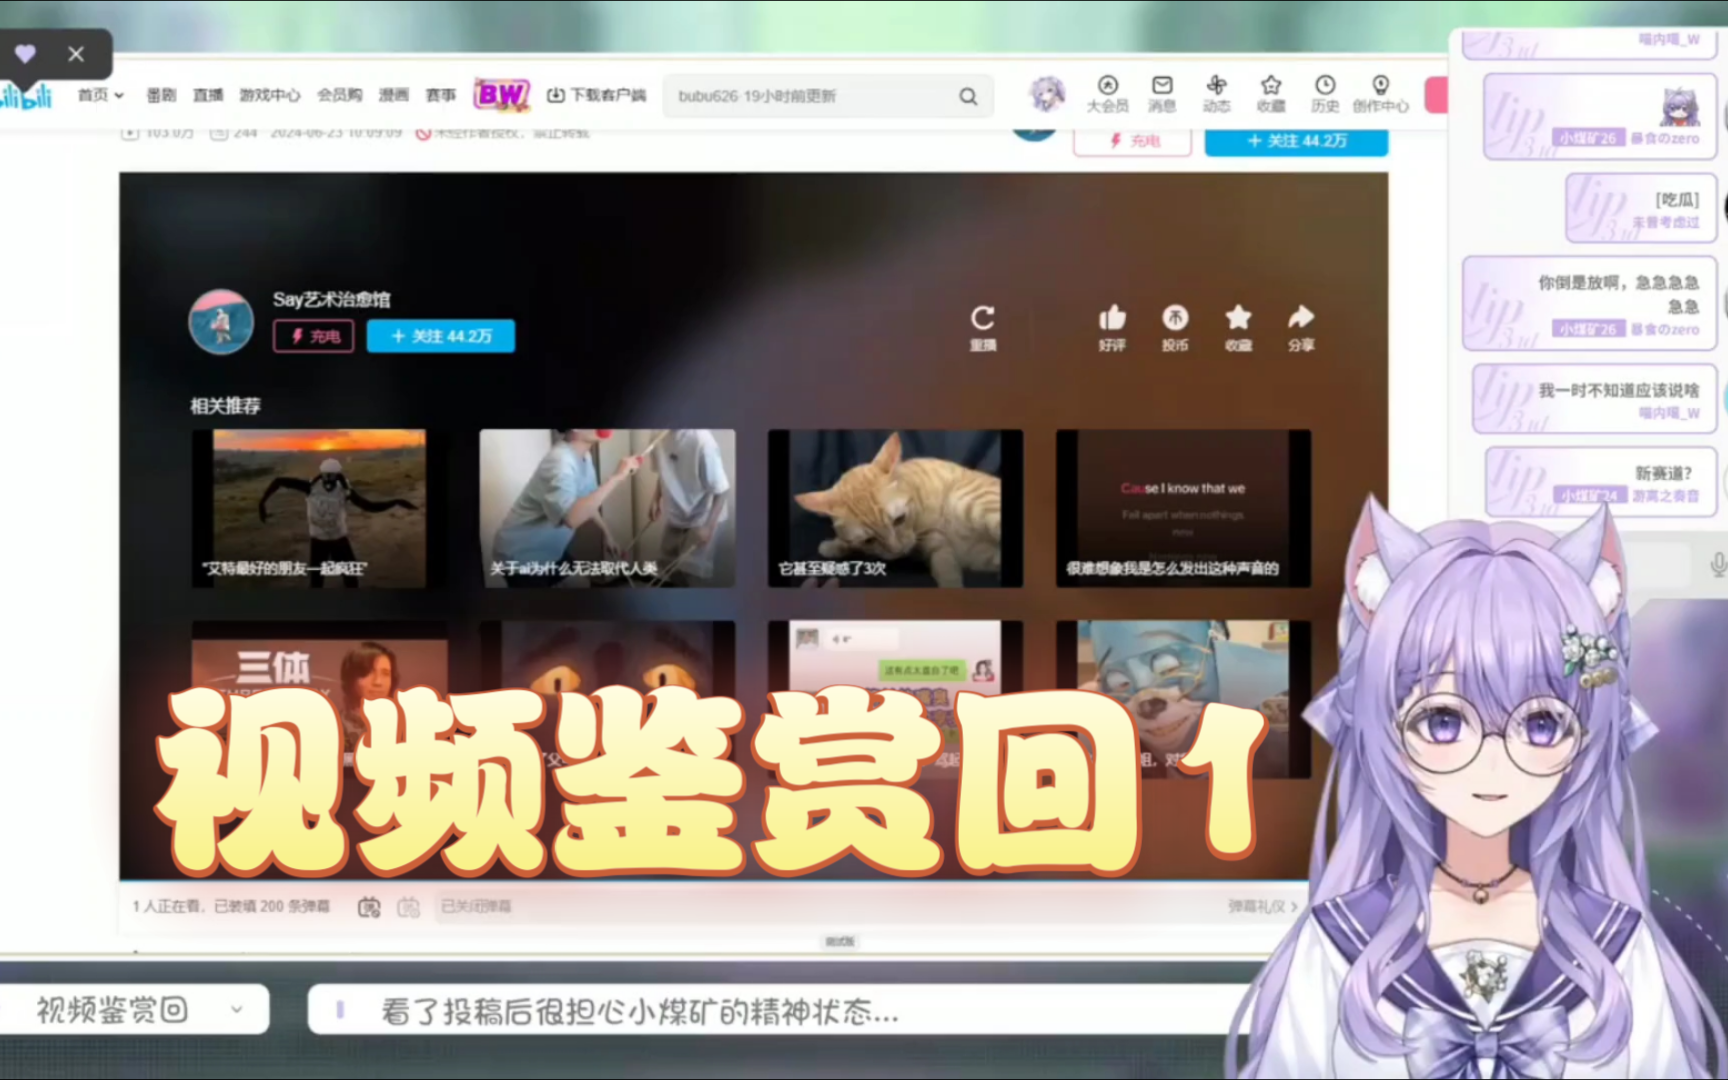This screenshot has height=1080, width=1728.
Task: Click the [吃瓜] chat message
Action: tap(1640, 209)
